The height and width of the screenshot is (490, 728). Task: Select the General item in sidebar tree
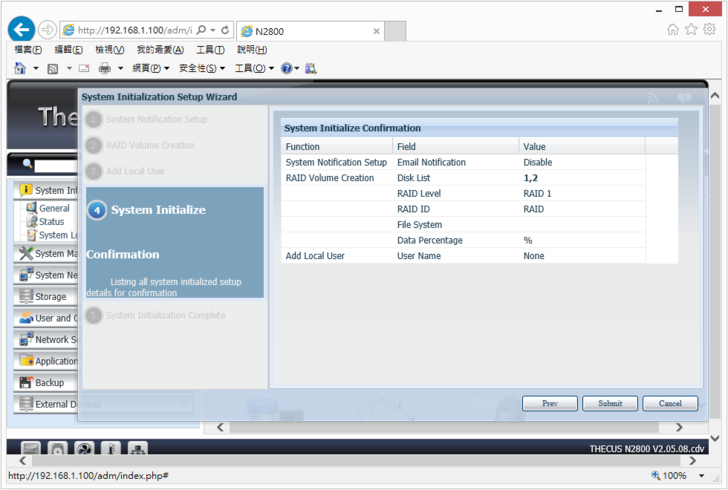(x=54, y=208)
